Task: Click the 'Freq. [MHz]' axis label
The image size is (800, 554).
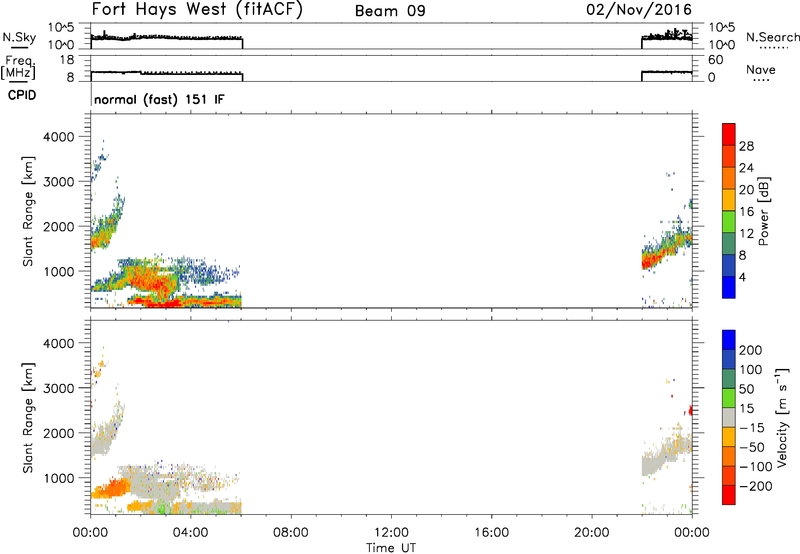Action: click(18, 68)
